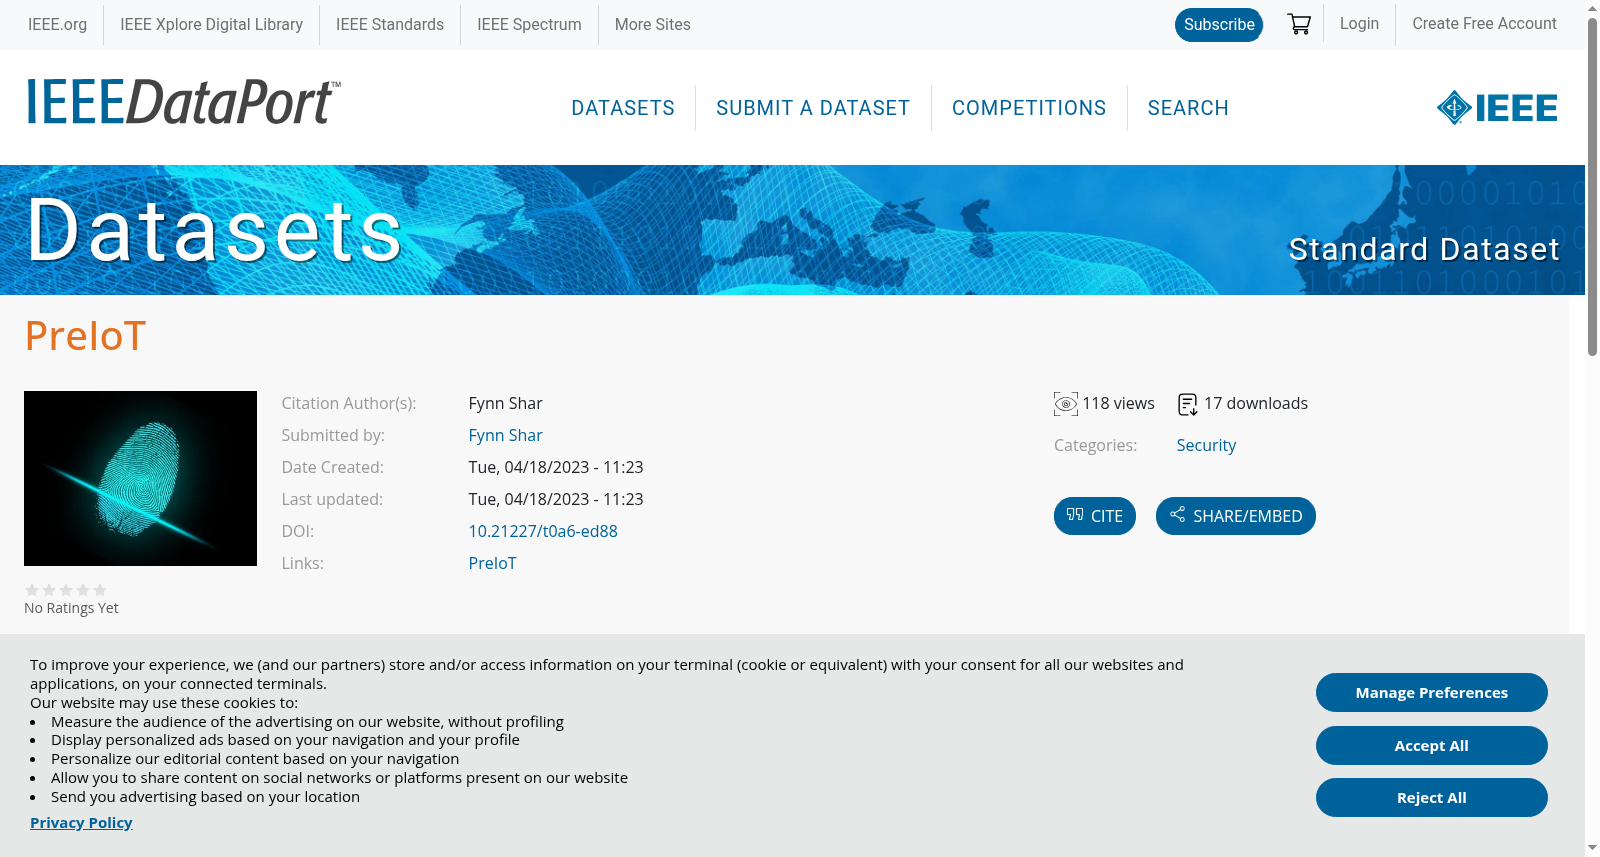Click the third rating star
Viewport: 1600px width, 857px height.
[66, 590]
